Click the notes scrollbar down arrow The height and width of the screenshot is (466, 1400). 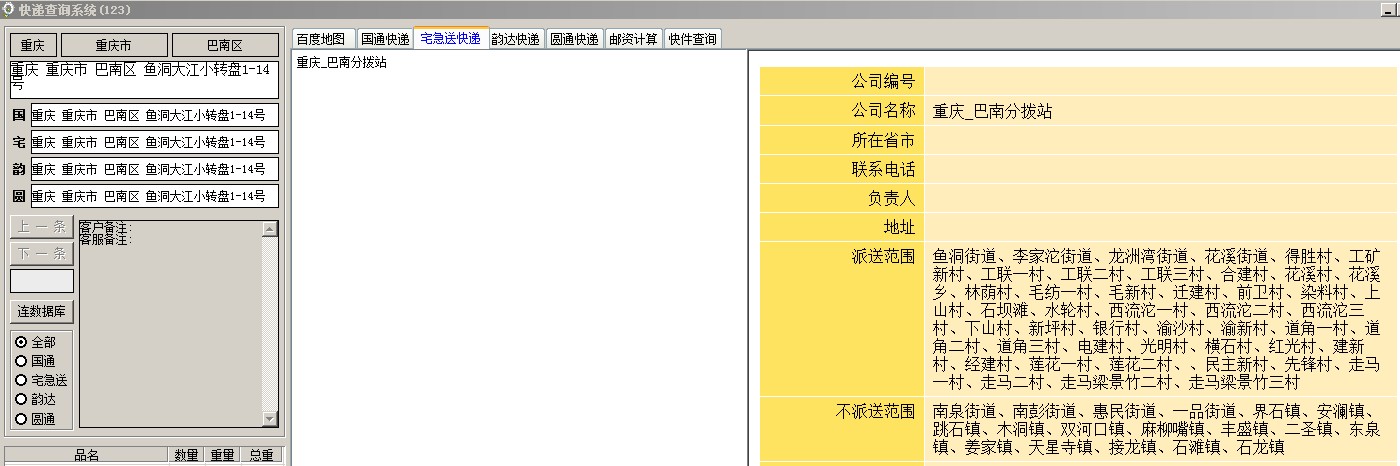click(x=270, y=418)
